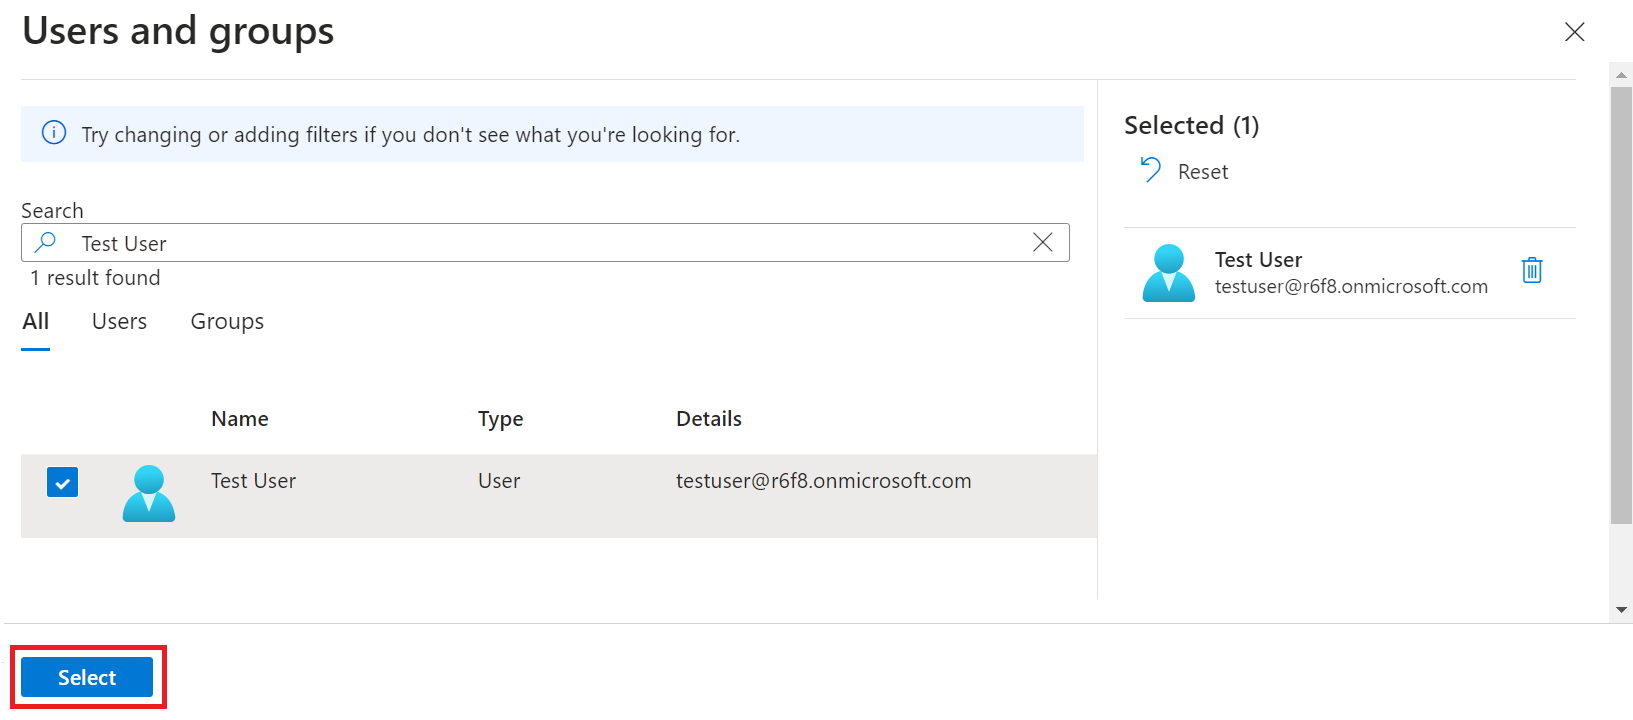Viewport: 1633px width, 720px height.
Task: Click the scrollbar down arrow
Action: pyautogui.click(x=1621, y=610)
